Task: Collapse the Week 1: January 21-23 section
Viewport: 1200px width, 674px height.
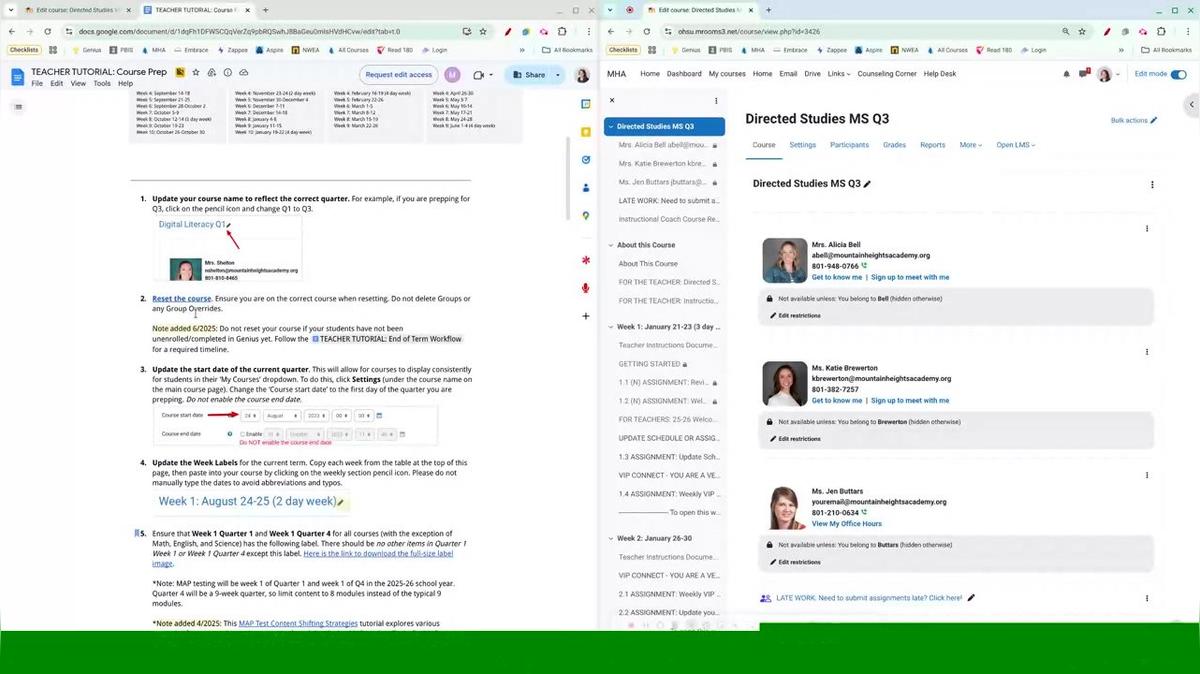Action: pyautogui.click(x=611, y=327)
